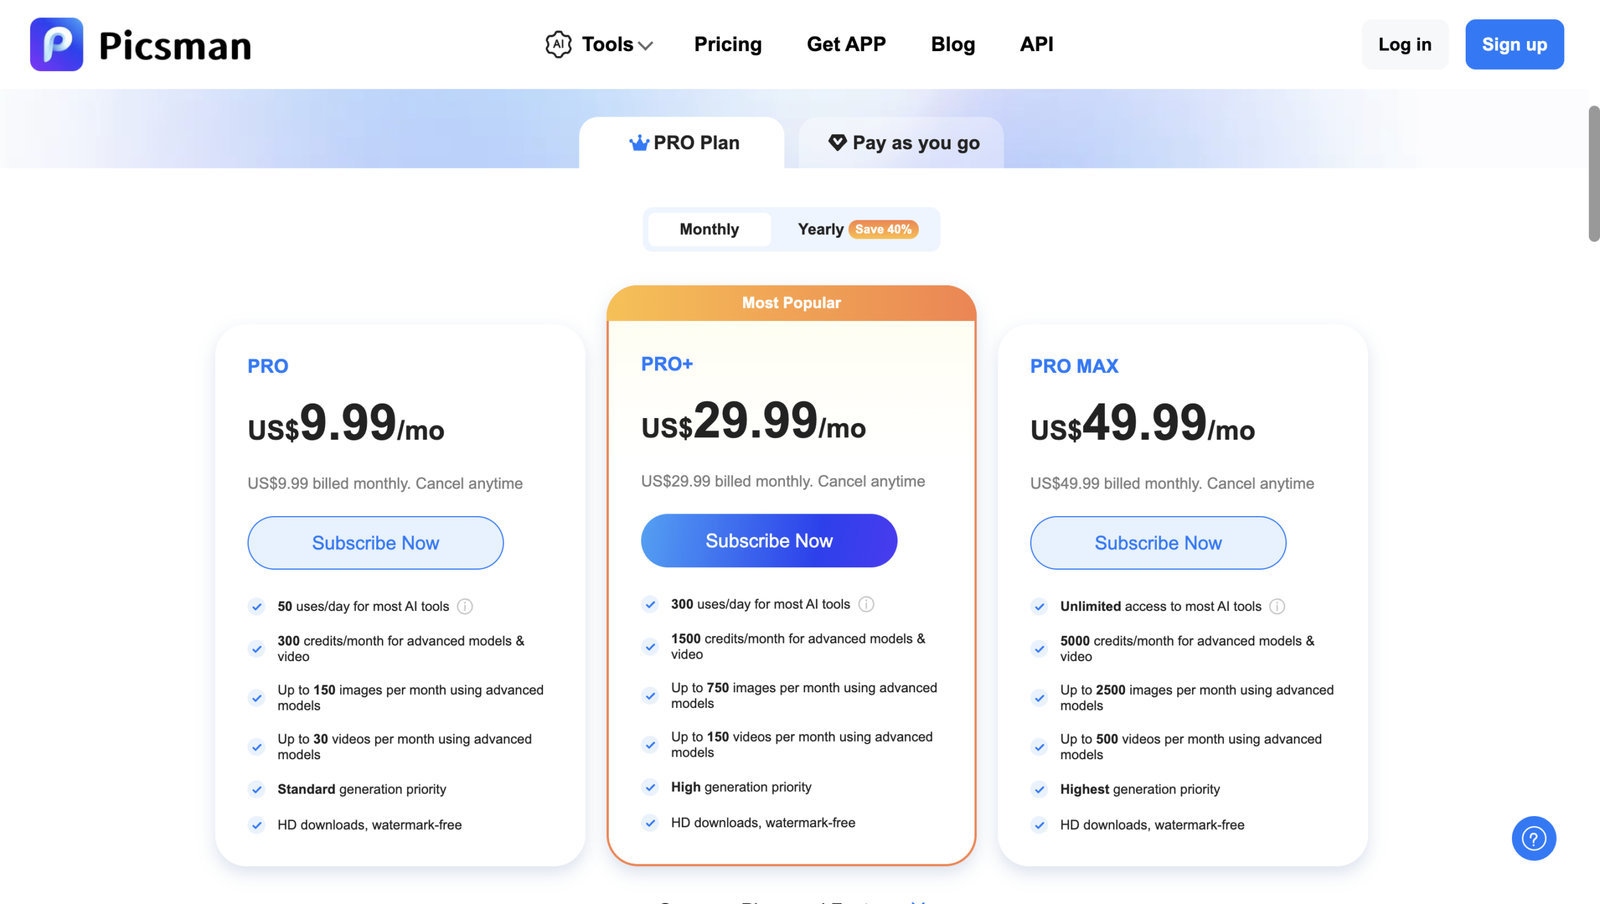
Task: Open the info icon next to 50 uses/day
Action: (465, 606)
